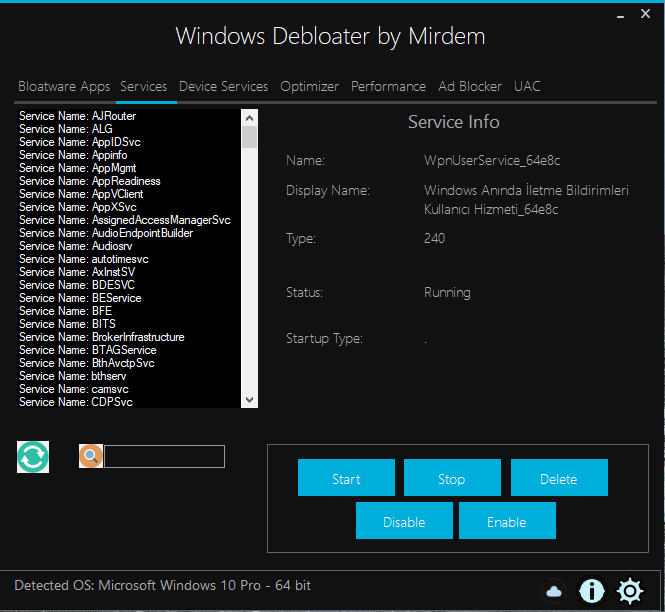This screenshot has width=665, height=612.
Task: Select service Appinfo in the list
Action: (129, 155)
